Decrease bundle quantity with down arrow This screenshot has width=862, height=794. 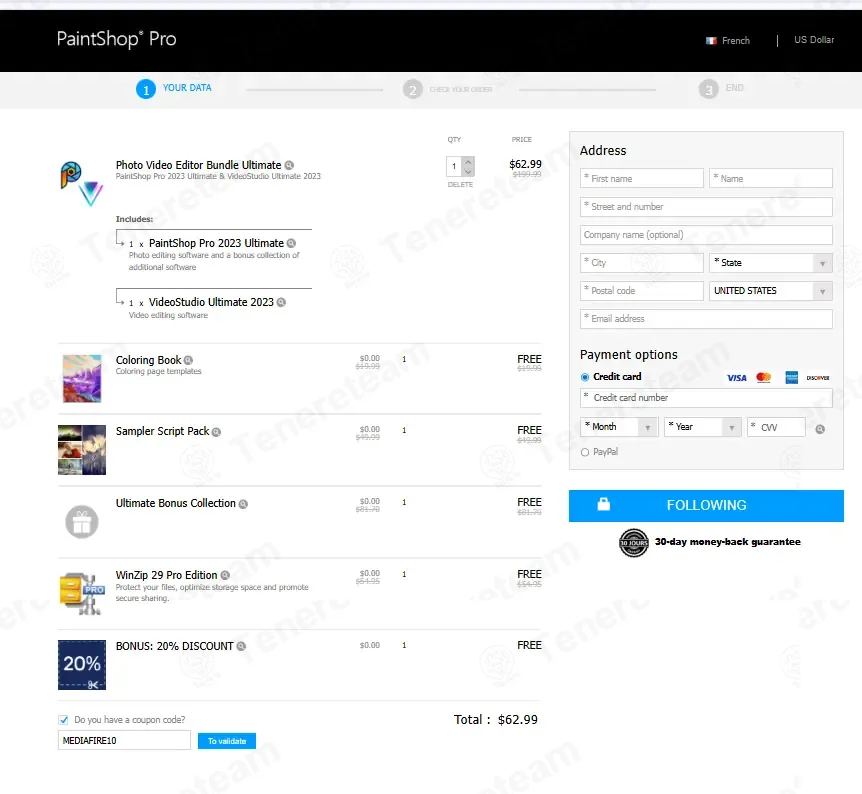(x=468, y=172)
